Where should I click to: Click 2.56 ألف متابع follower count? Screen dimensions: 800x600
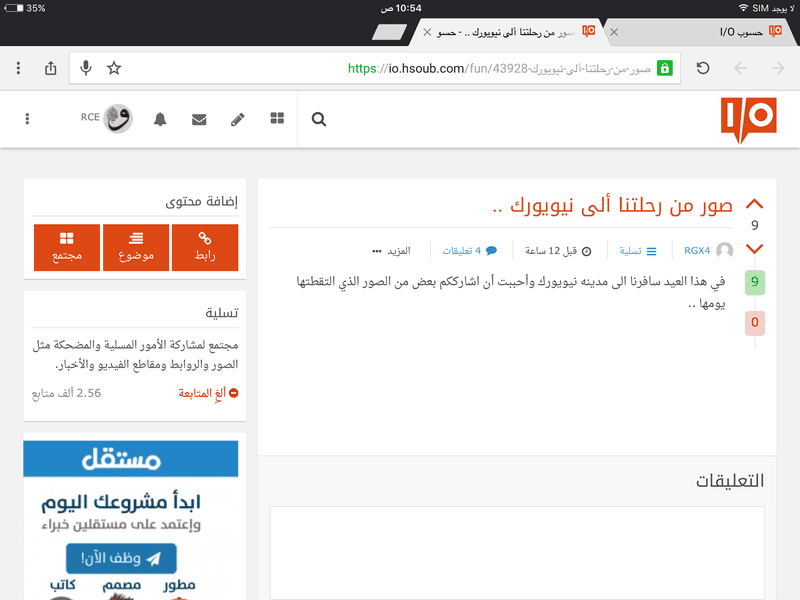66,393
